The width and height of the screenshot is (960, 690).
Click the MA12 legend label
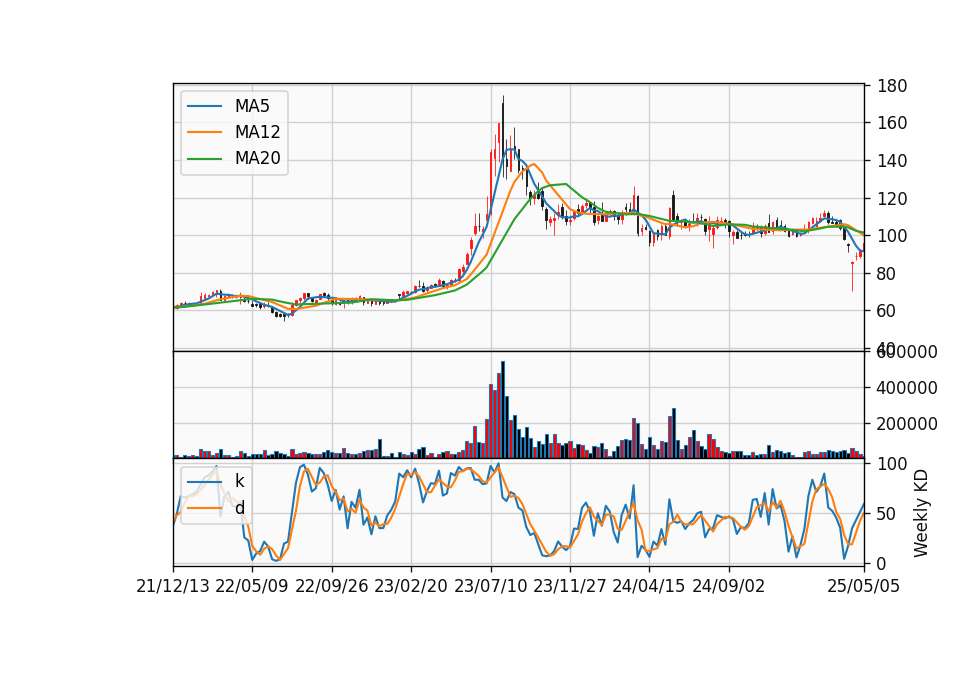click(x=258, y=132)
